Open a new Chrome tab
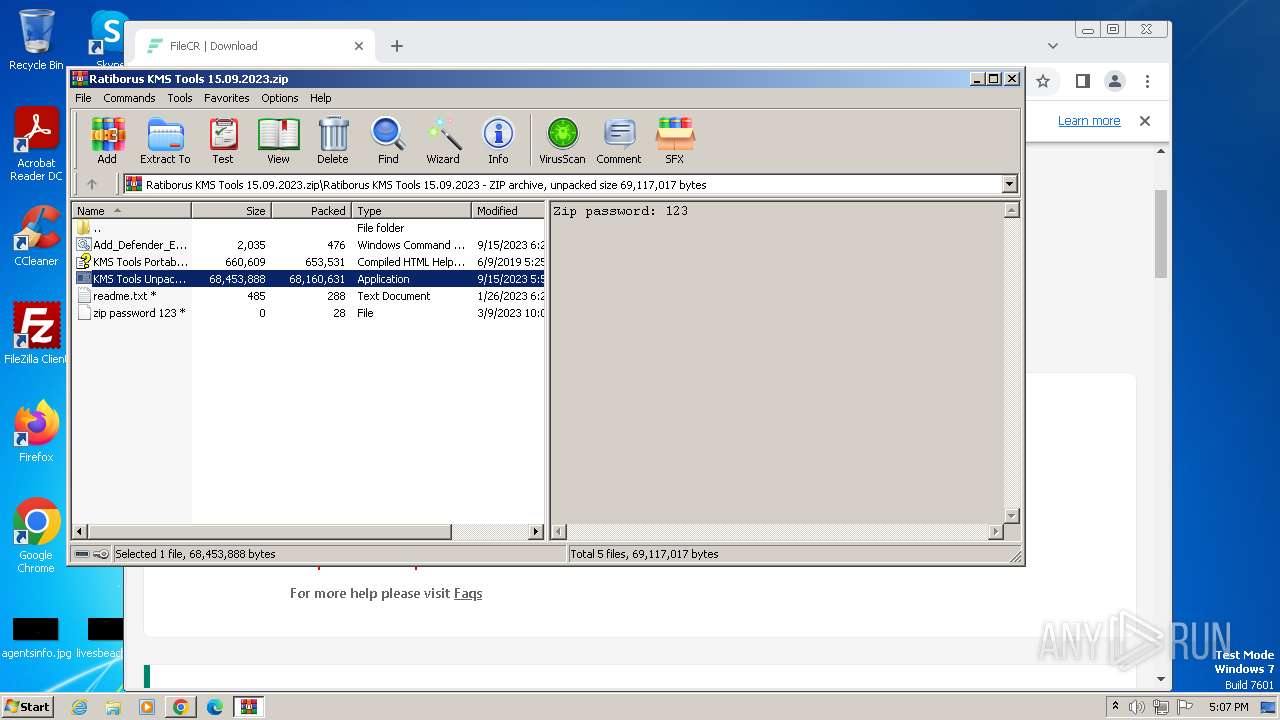Screen dimensions: 1280x720 coord(397,46)
